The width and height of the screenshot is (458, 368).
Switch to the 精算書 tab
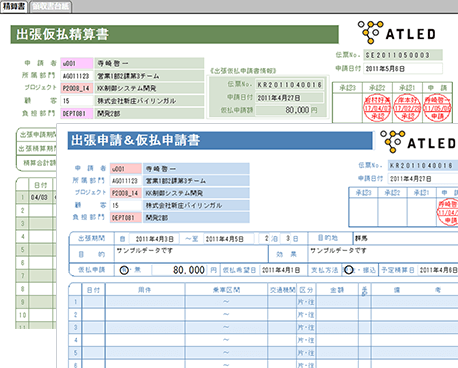tap(14, 7)
